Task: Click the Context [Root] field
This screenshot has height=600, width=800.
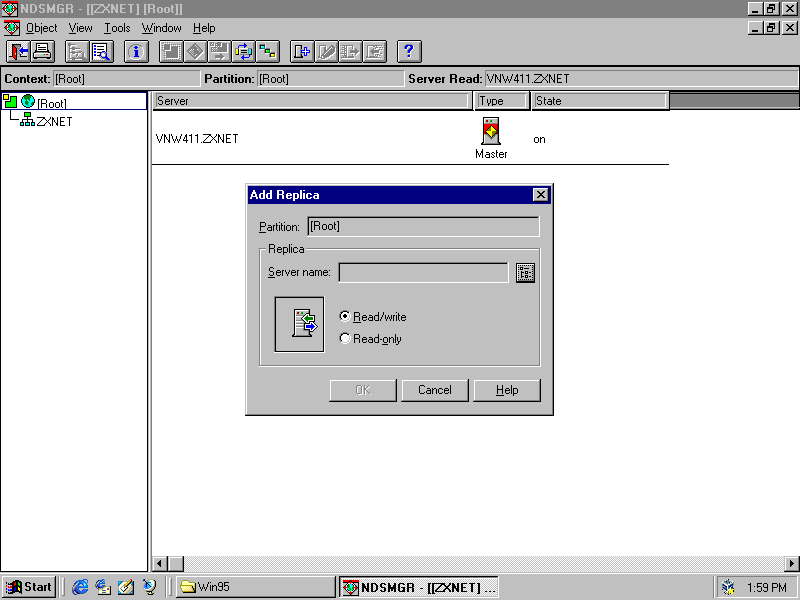Action: click(127, 79)
